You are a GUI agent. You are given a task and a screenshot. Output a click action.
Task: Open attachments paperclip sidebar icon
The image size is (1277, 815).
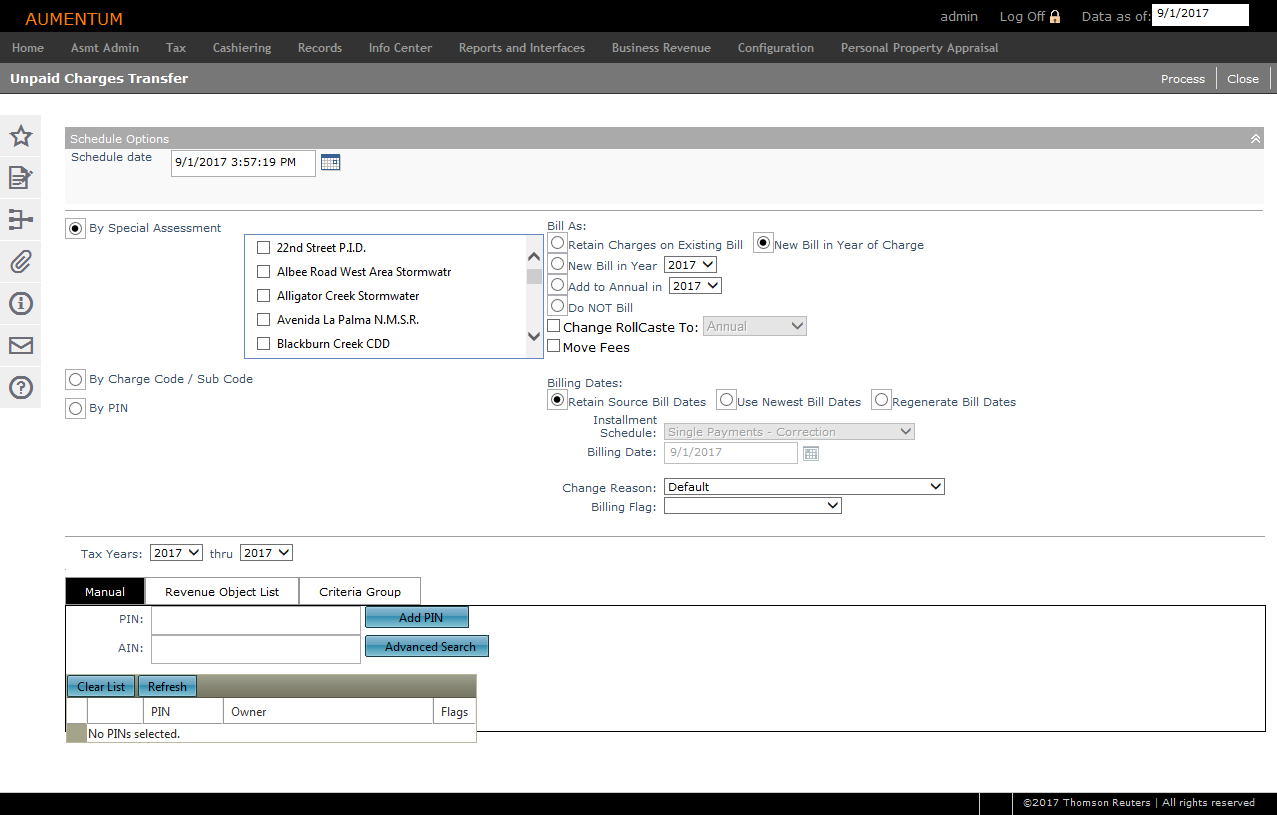click(x=21, y=262)
